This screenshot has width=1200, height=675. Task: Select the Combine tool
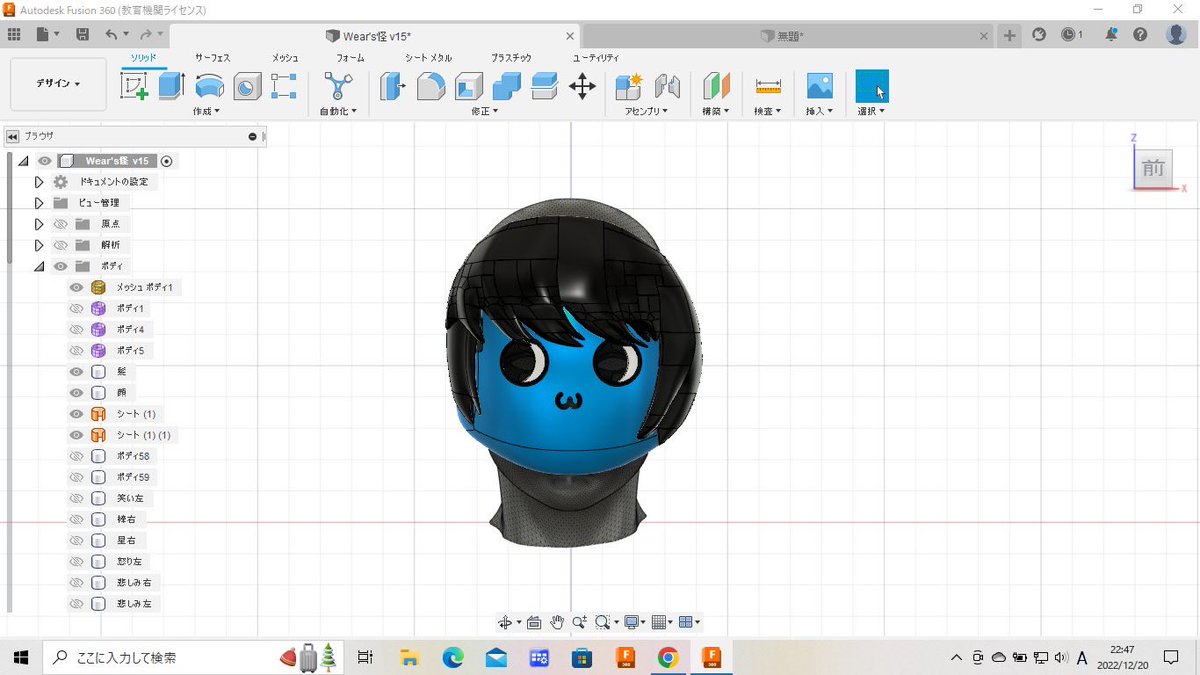click(x=507, y=87)
